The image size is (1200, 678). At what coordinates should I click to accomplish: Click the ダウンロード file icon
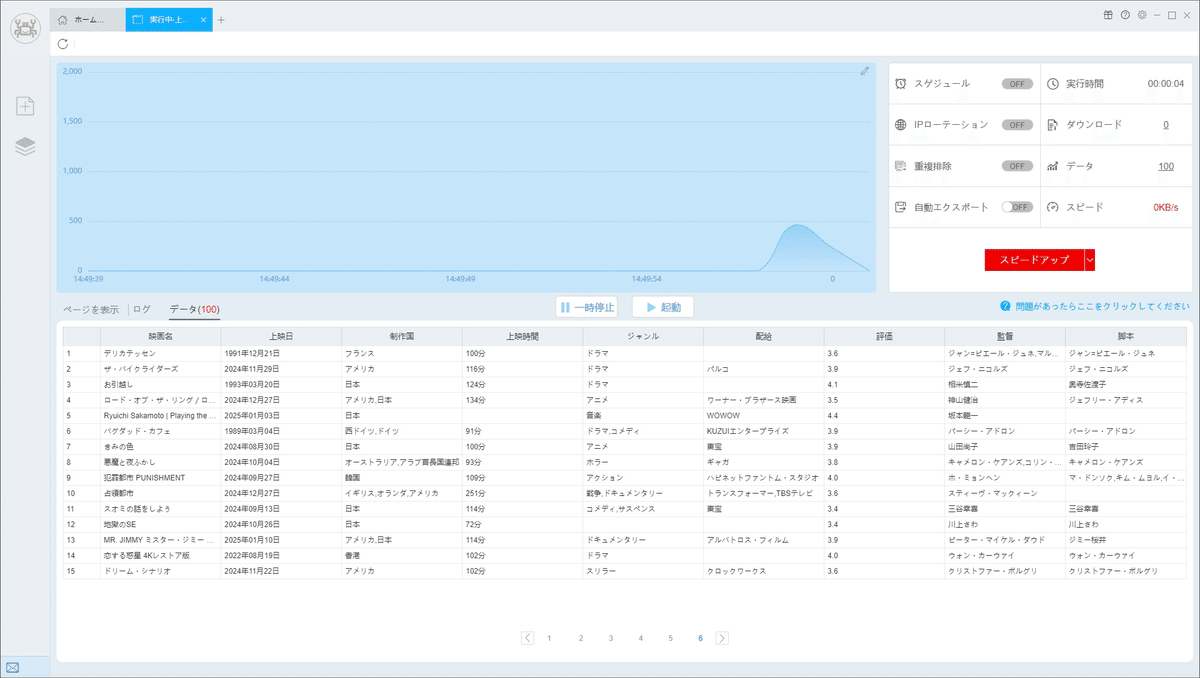tap(1053, 125)
